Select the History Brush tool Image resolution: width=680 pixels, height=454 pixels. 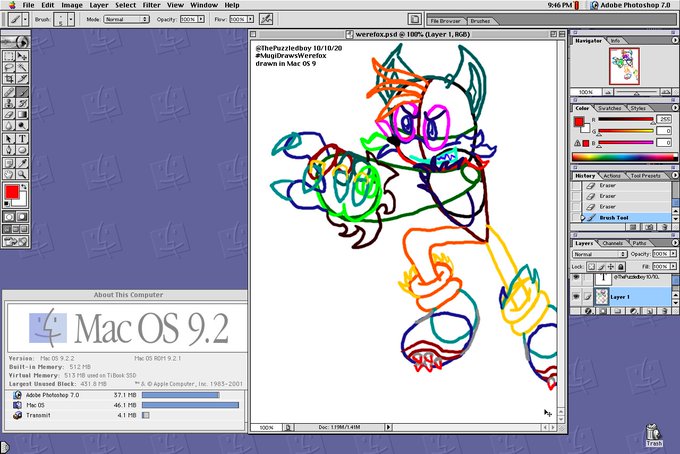point(22,103)
